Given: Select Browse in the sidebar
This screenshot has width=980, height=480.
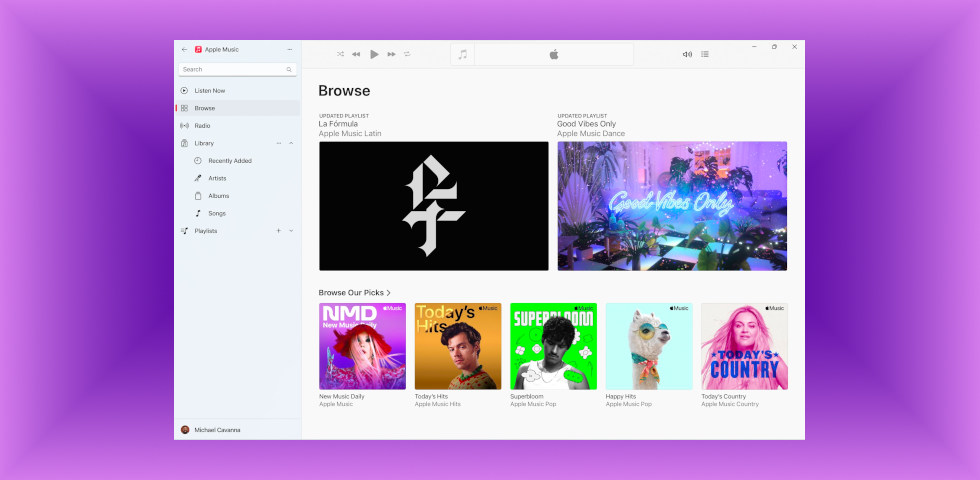Looking at the screenshot, I should [x=238, y=108].
